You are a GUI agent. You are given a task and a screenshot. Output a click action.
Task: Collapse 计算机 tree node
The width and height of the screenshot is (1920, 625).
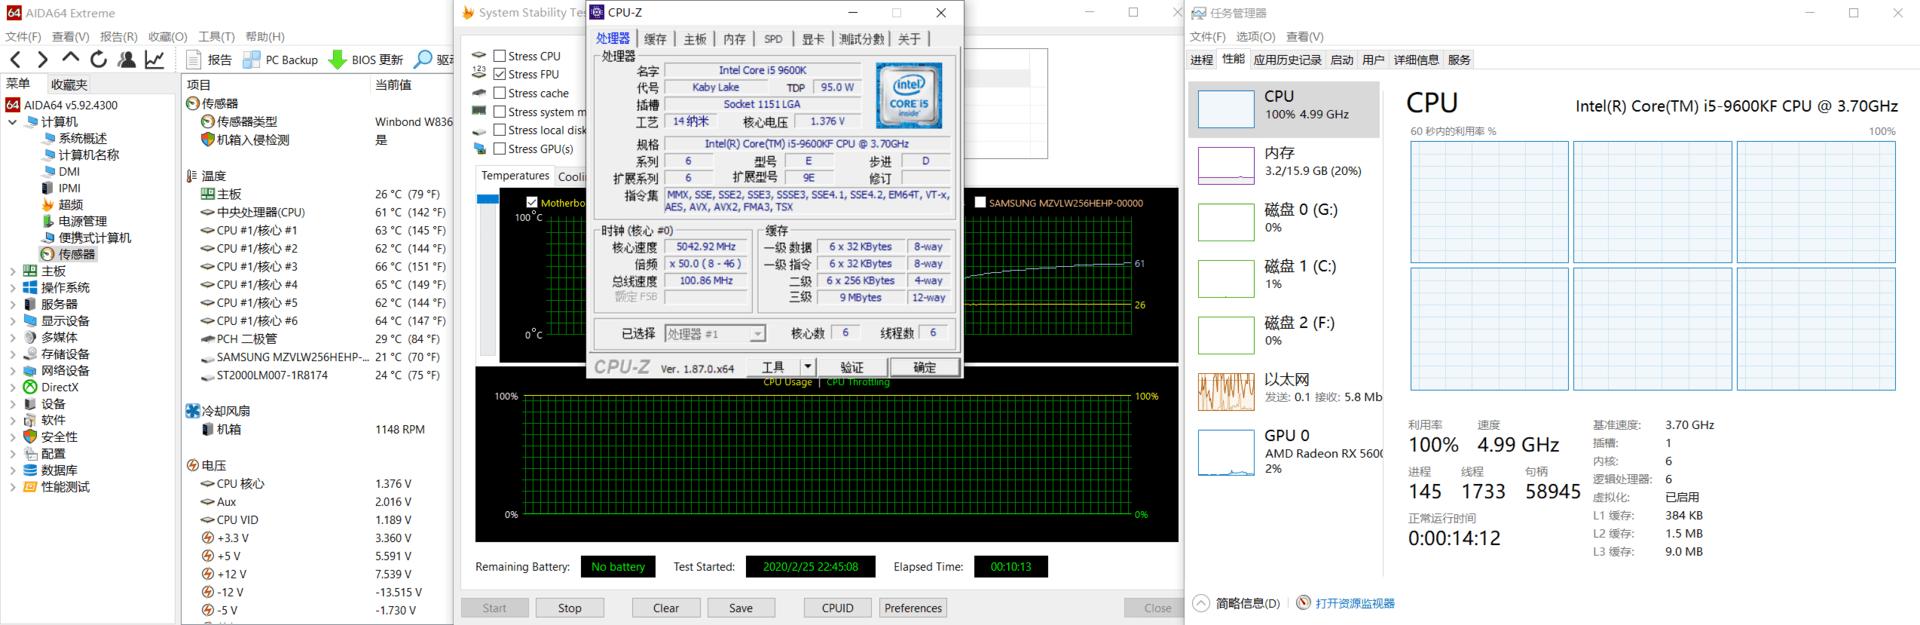coord(12,122)
